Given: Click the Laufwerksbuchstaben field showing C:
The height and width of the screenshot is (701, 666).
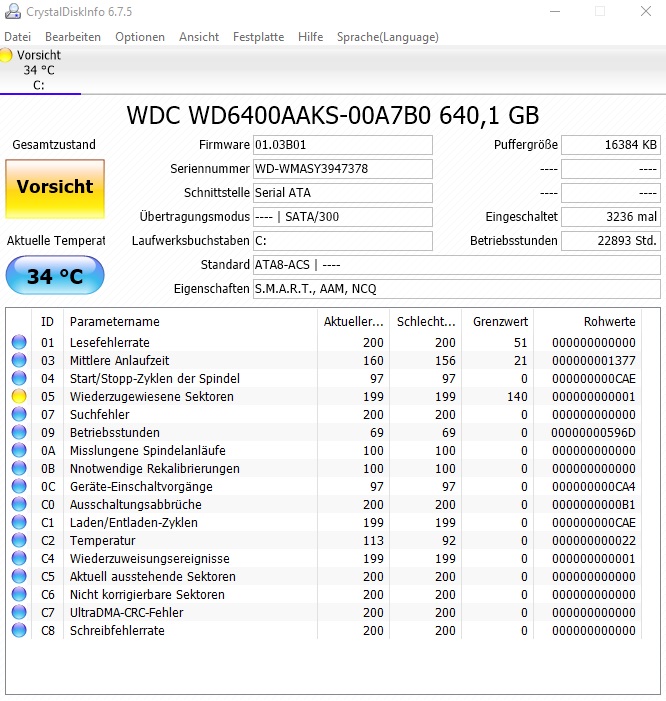Looking at the screenshot, I should pos(343,241).
